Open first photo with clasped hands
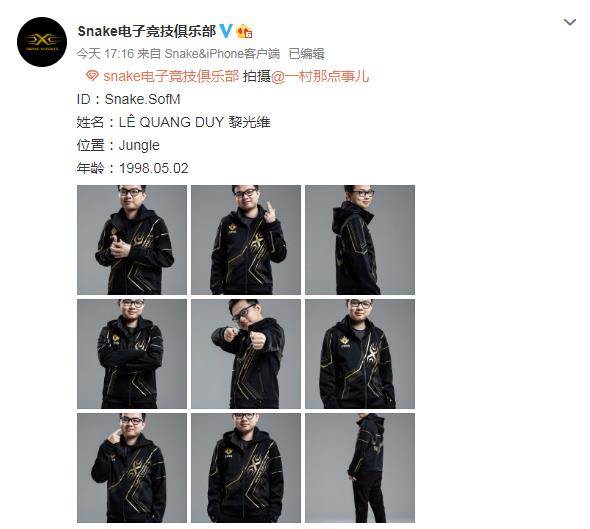This screenshot has height=529, width=590. click(132, 240)
